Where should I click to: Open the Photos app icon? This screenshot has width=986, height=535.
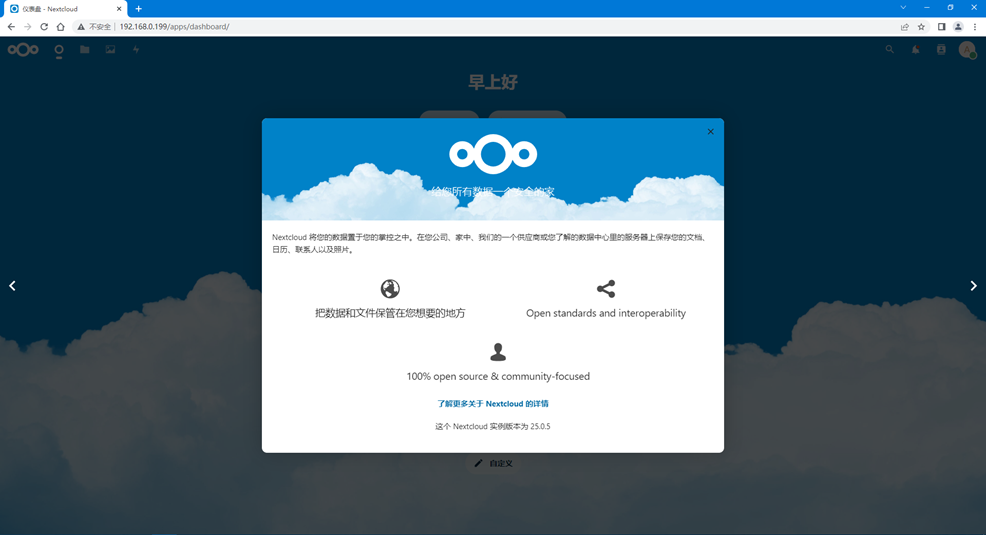(111, 50)
